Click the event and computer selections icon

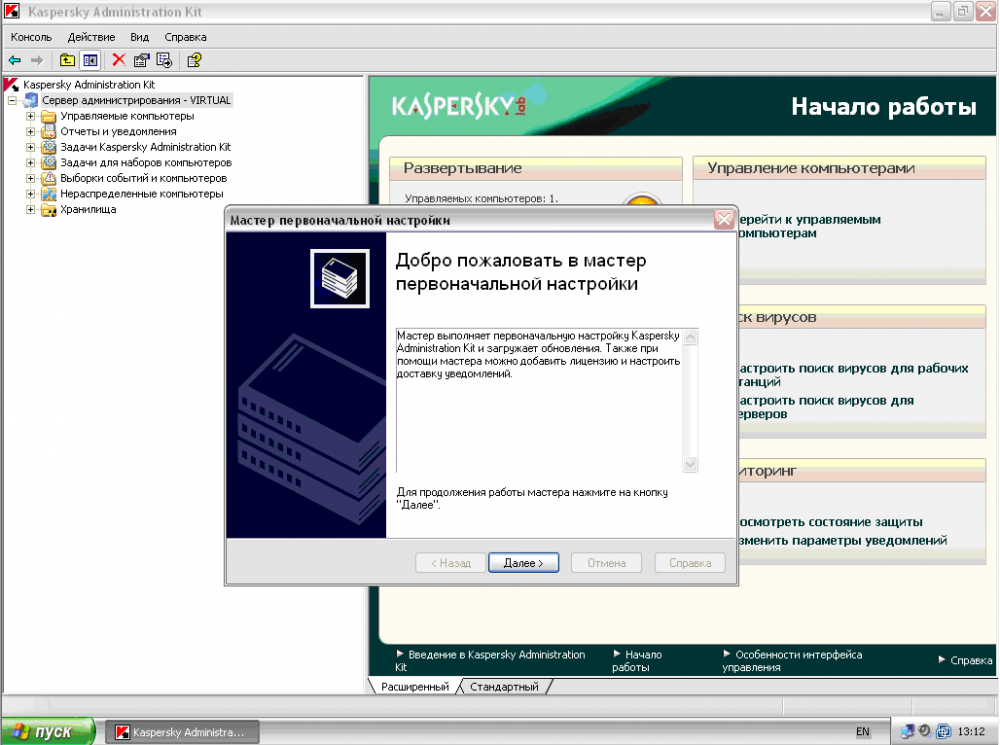pyautogui.click(x=48, y=178)
